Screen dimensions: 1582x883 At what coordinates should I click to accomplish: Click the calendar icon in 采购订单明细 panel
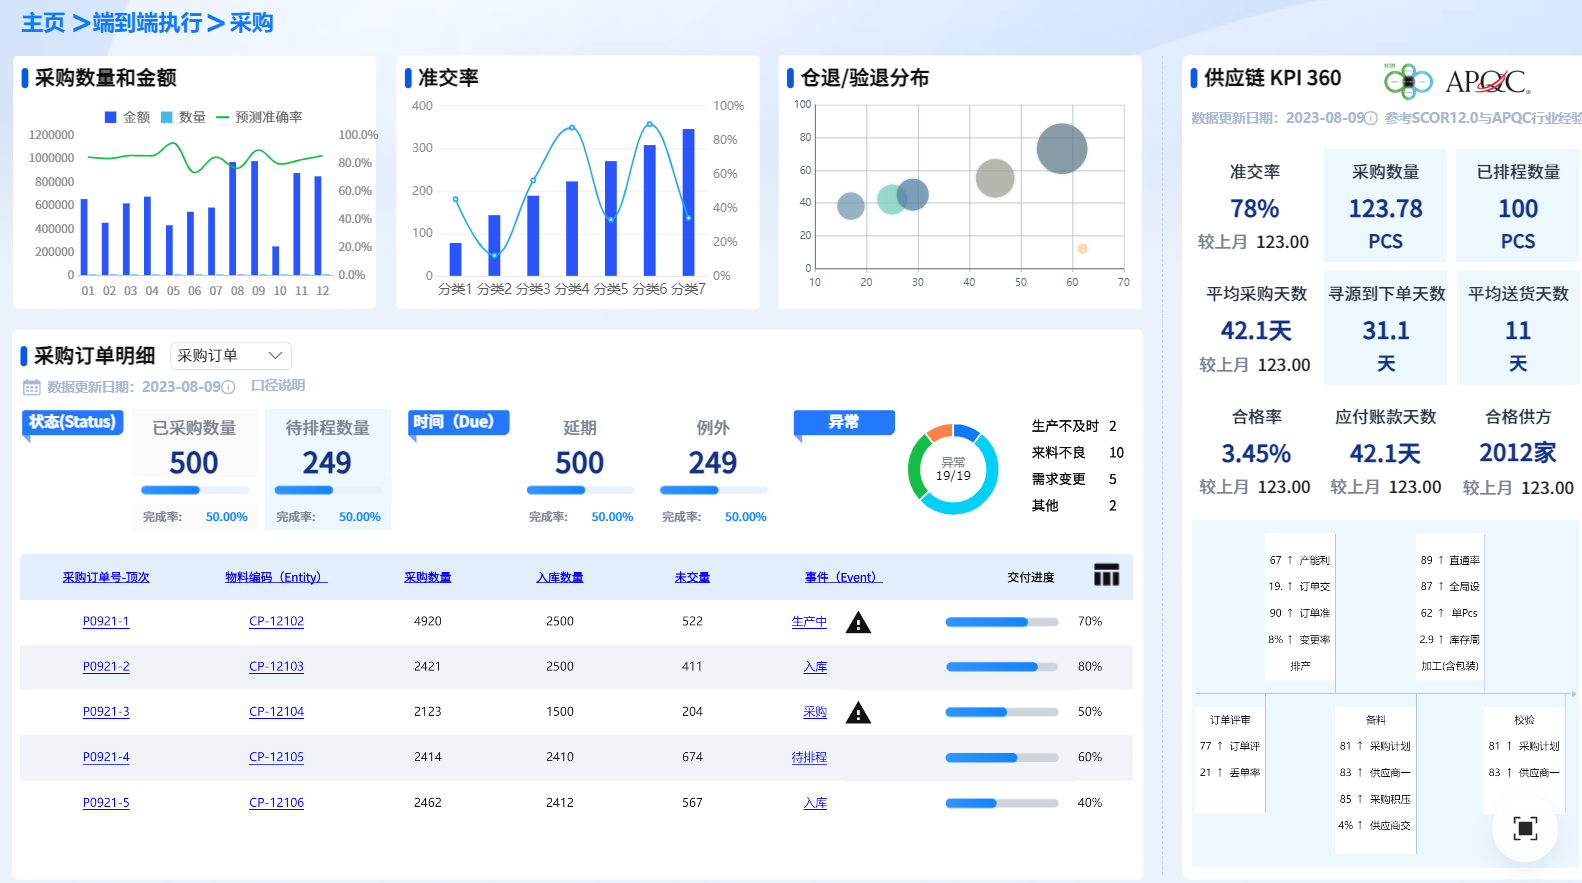click(x=32, y=387)
